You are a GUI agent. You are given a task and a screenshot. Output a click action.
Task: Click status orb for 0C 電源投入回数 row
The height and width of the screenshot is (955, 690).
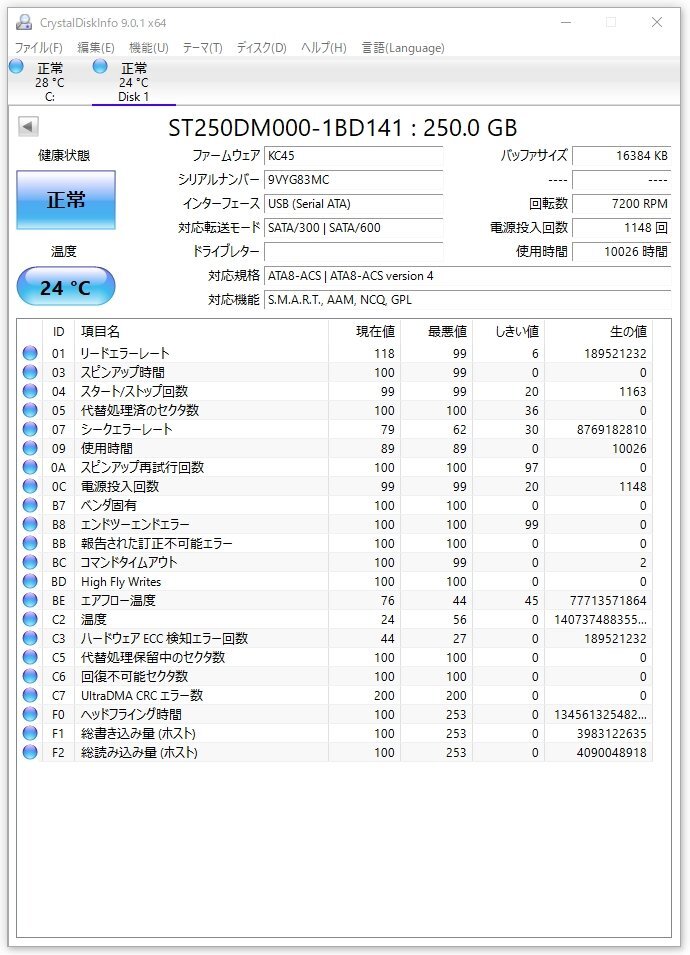point(30,486)
